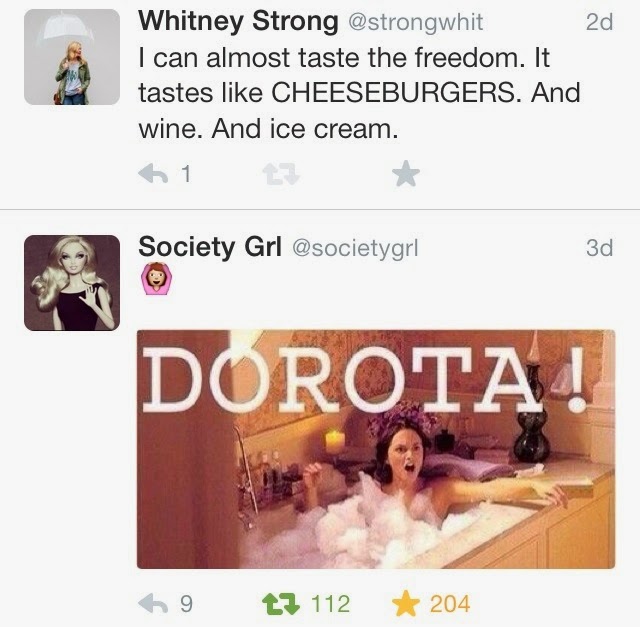Undo the green retweet on Society Grl's tweet
The width and height of the screenshot is (640, 627).
point(281,604)
